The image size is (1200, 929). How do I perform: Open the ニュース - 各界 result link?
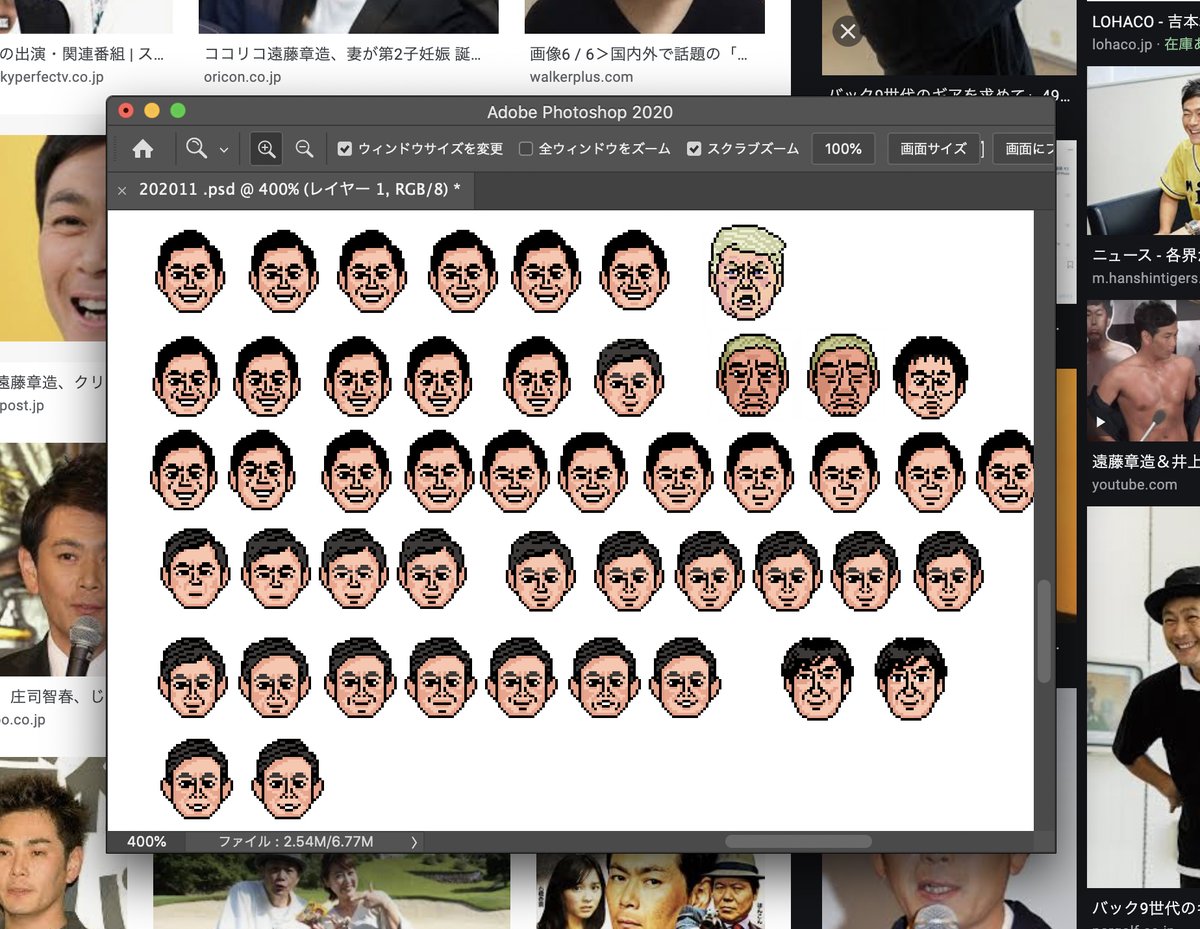point(1144,255)
